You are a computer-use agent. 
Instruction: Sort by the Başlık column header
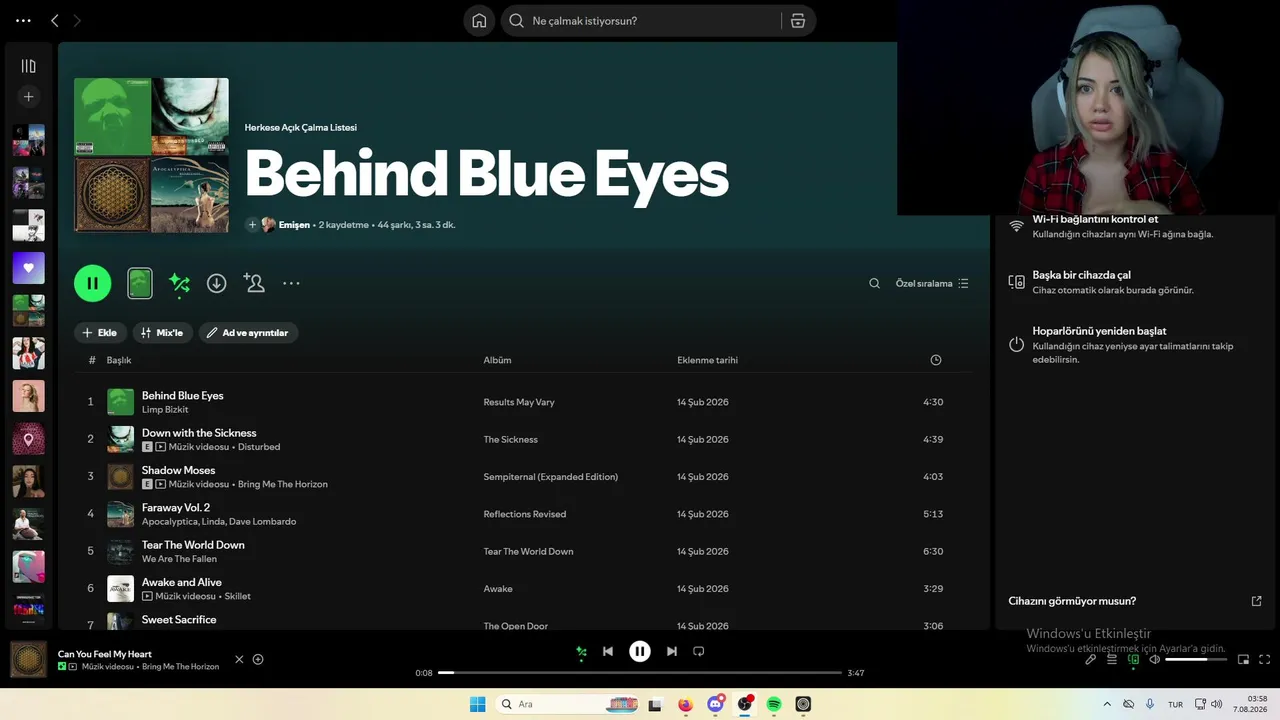(119, 360)
